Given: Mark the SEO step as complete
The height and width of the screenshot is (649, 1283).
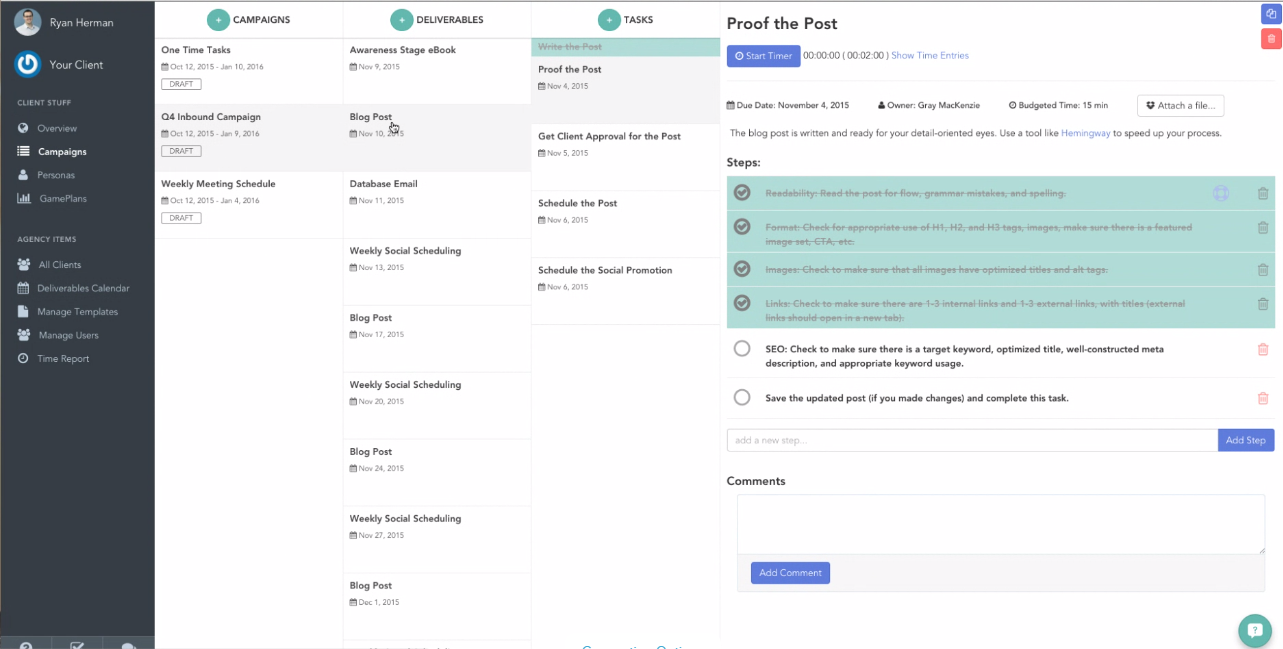Looking at the screenshot, I should (741, 348).
